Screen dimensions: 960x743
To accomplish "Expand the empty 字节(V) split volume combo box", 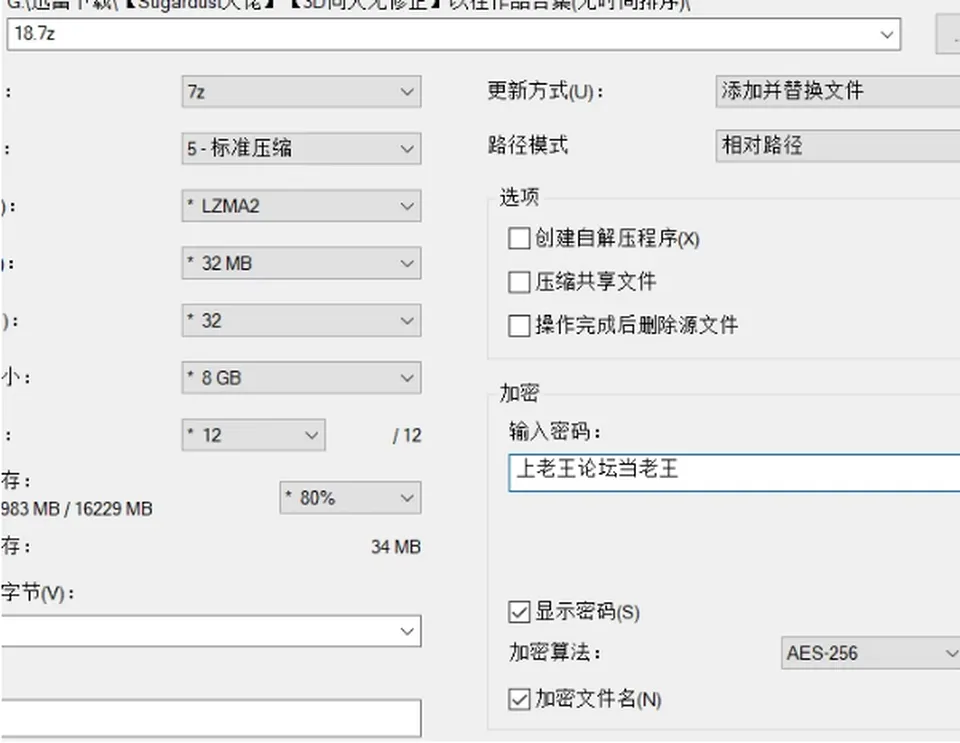I will pyautogui.click(x=211, y=631).
